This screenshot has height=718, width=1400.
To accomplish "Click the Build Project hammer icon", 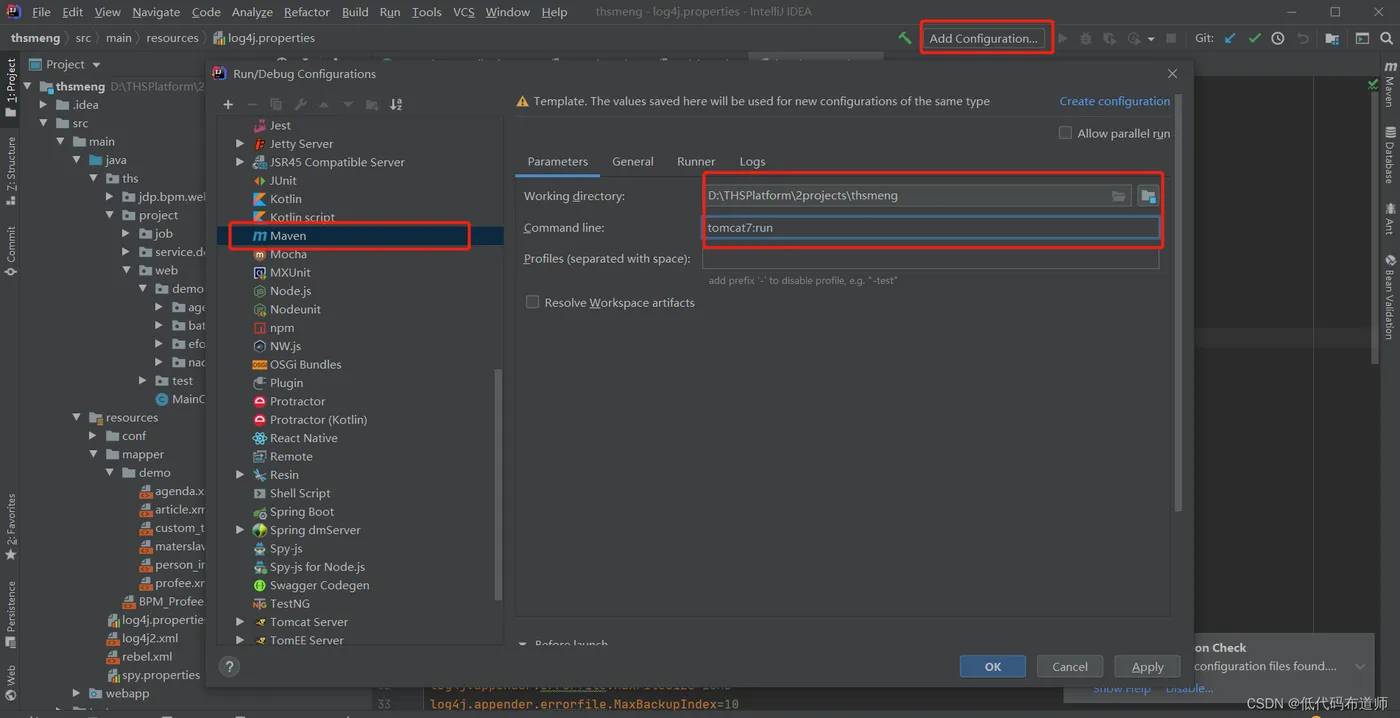I will pos(904,38).
